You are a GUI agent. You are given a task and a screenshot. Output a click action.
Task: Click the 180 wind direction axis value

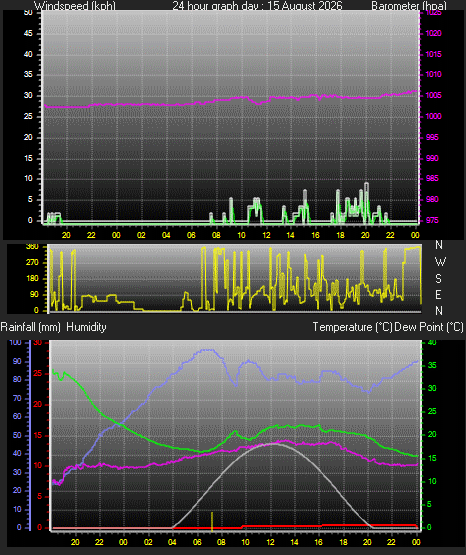click(x=32, y=278)
